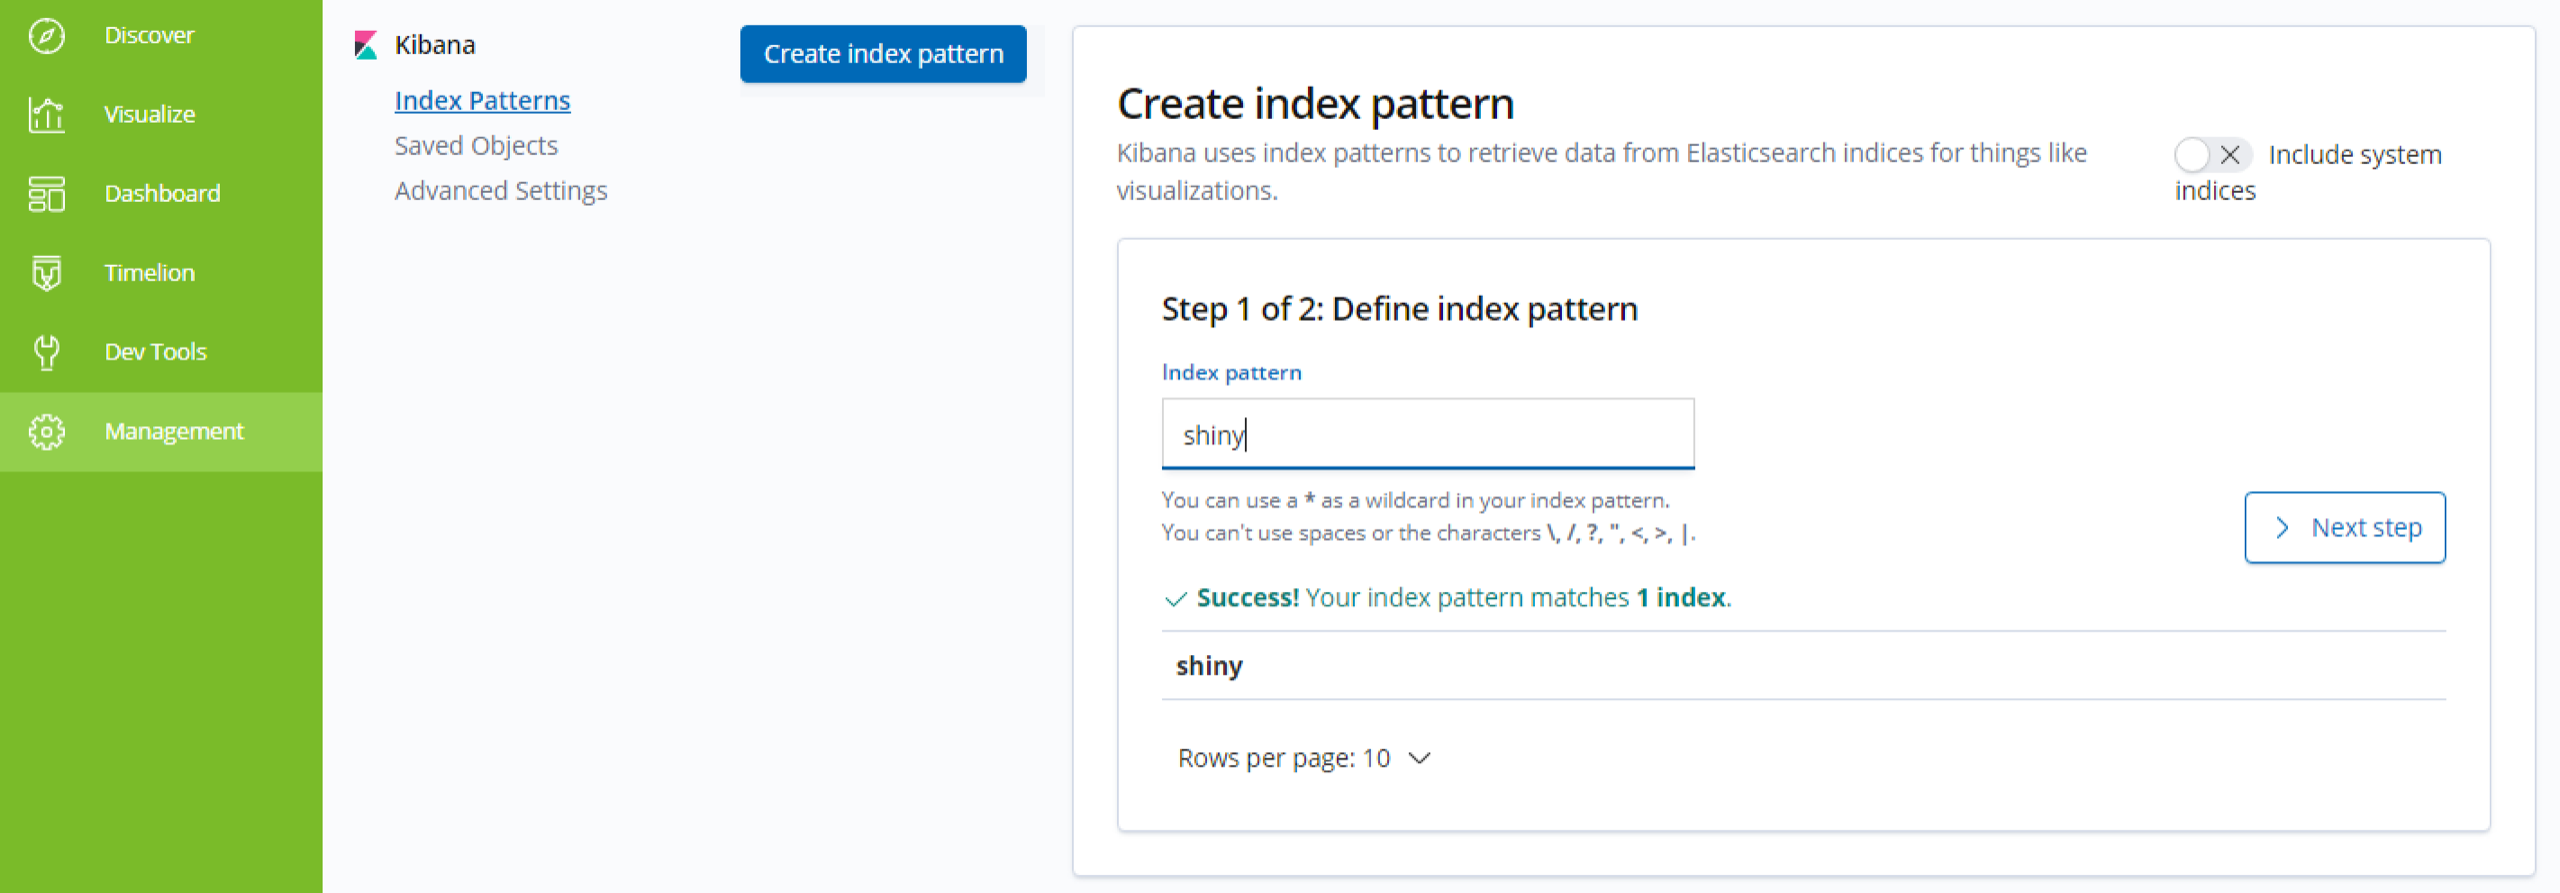Click the green success checkmark icon
2560x893 pixels.
1175,599
